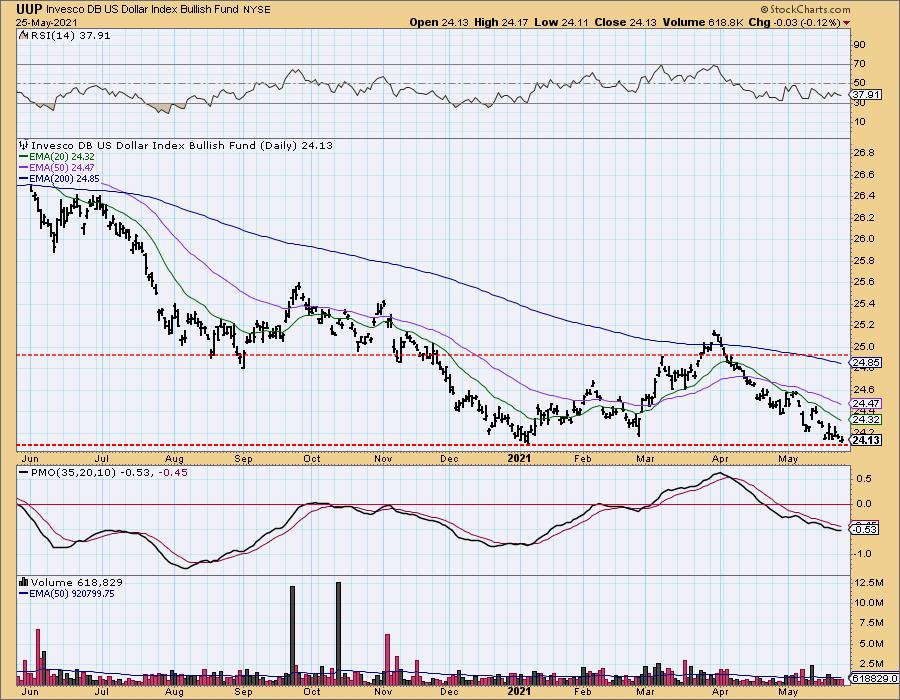
Task: Click the small icon before RSI(14) label
Action: pyautogui.click(x=22, y=35)
